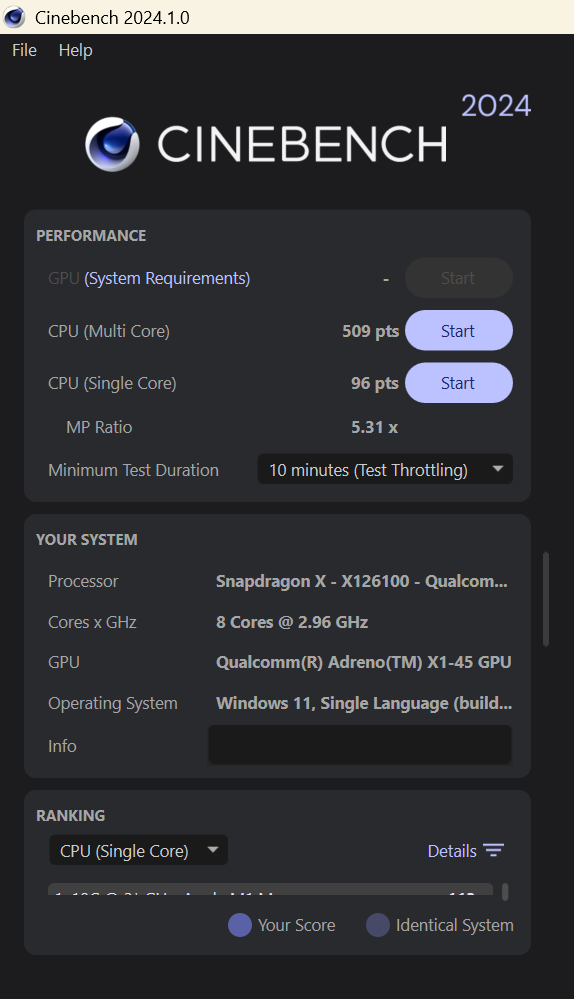Click the Details filter lines icon

pos(494,851)
